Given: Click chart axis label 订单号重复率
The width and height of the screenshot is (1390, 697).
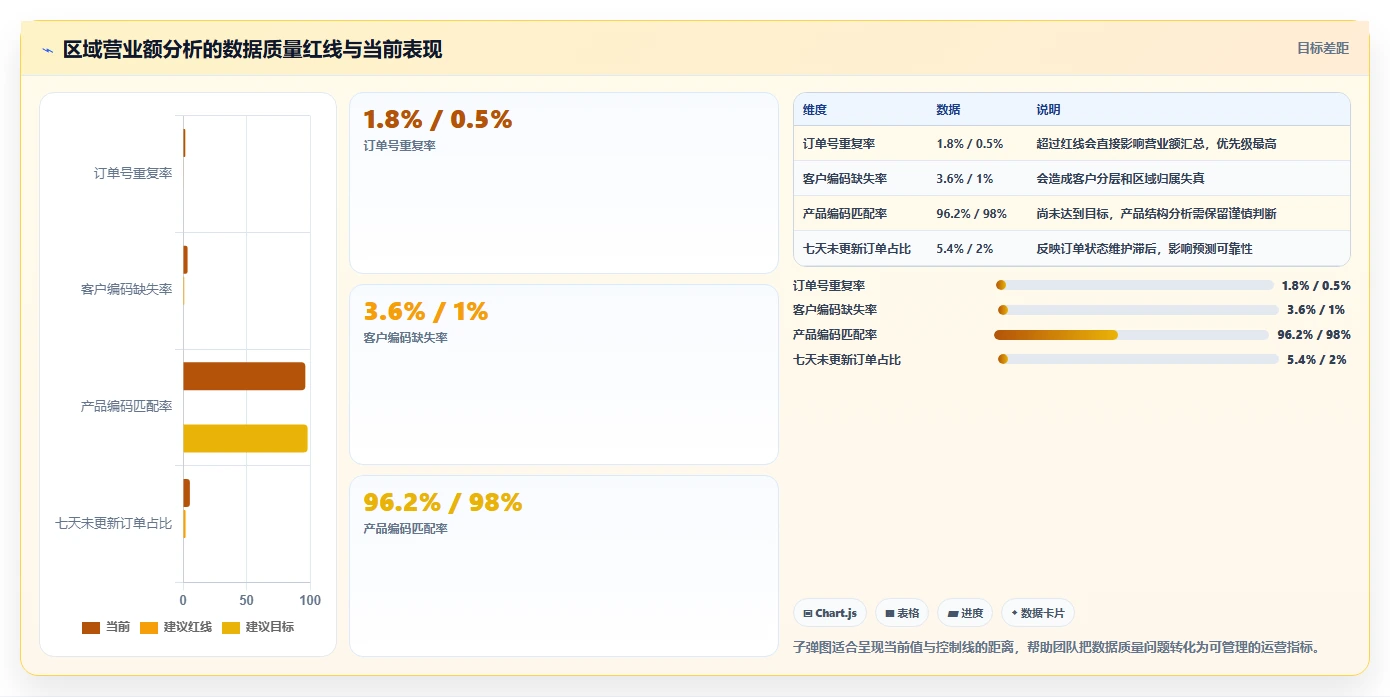Looking at the screenshot, I should [133, 173].
